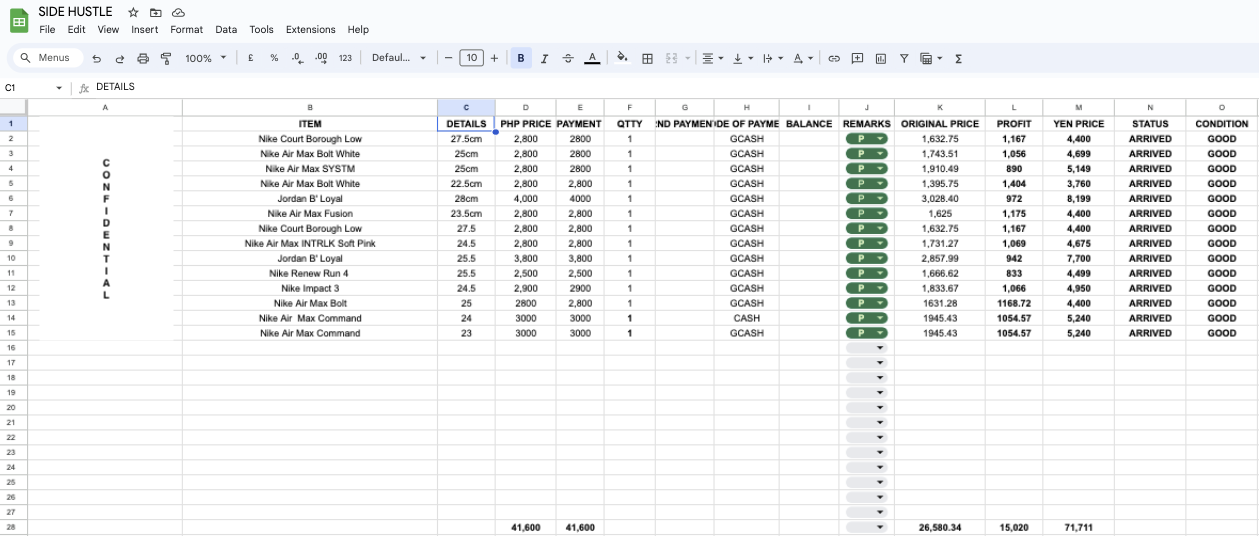Click the font size field
The image size is (1259, 536).
tap(472, 58)
